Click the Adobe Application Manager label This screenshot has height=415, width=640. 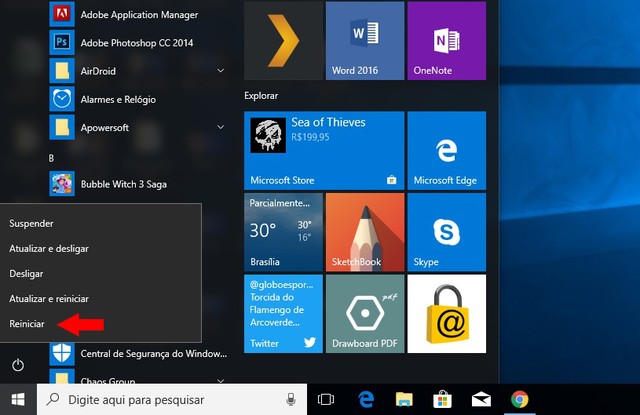tap(139, 15)
